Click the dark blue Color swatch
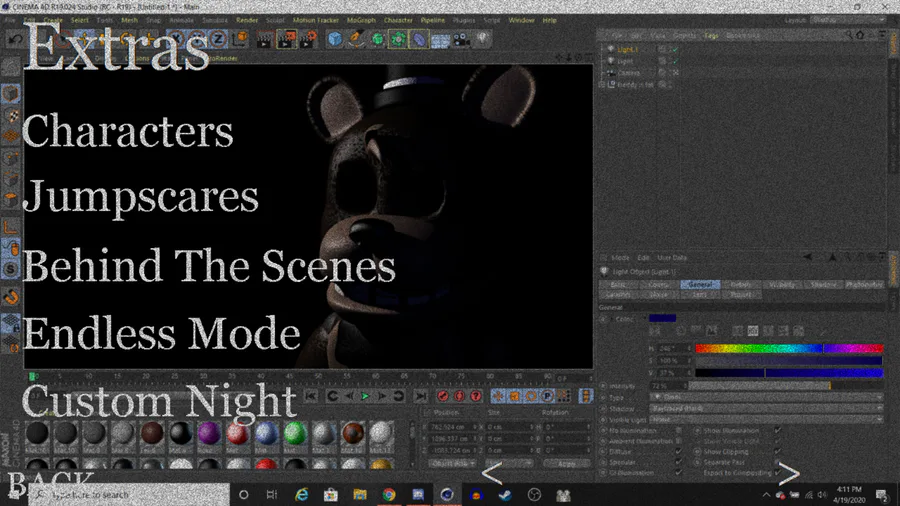Viewport: 900px width, 506px height. (662, 318)
